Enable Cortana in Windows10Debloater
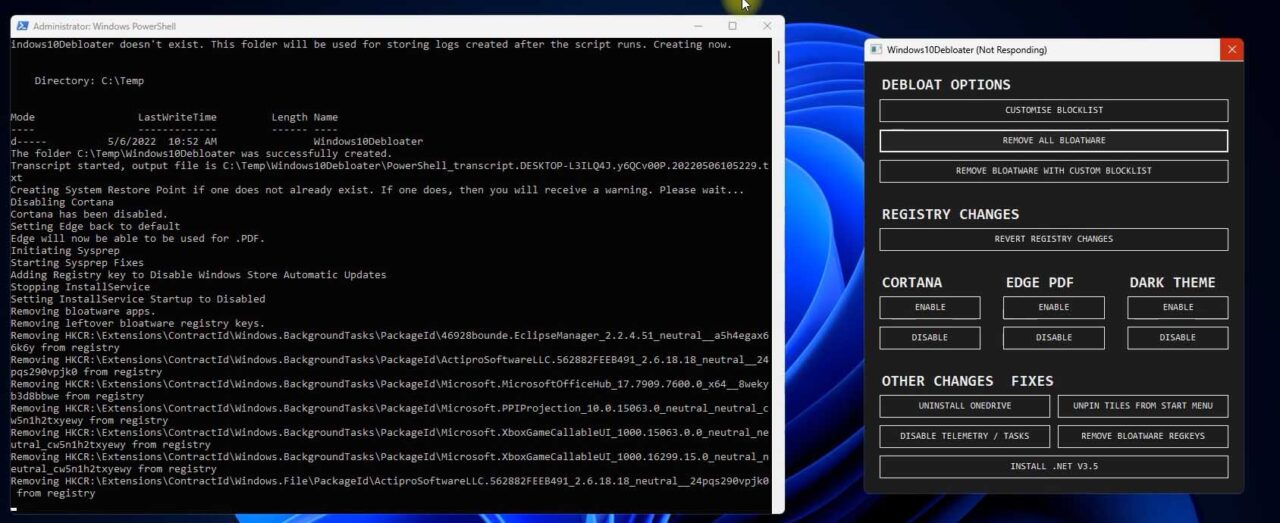The width and height of the screenshot is (1280, 523). pos(930,307)
